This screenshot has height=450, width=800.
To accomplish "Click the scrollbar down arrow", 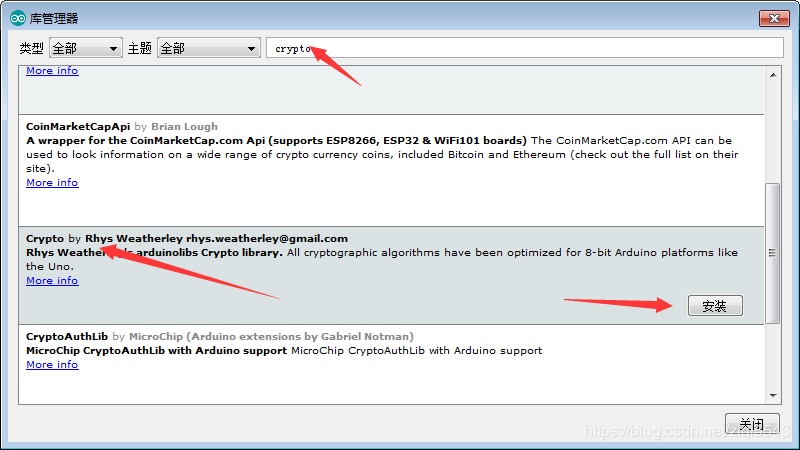I will click(x=773, y=396).
